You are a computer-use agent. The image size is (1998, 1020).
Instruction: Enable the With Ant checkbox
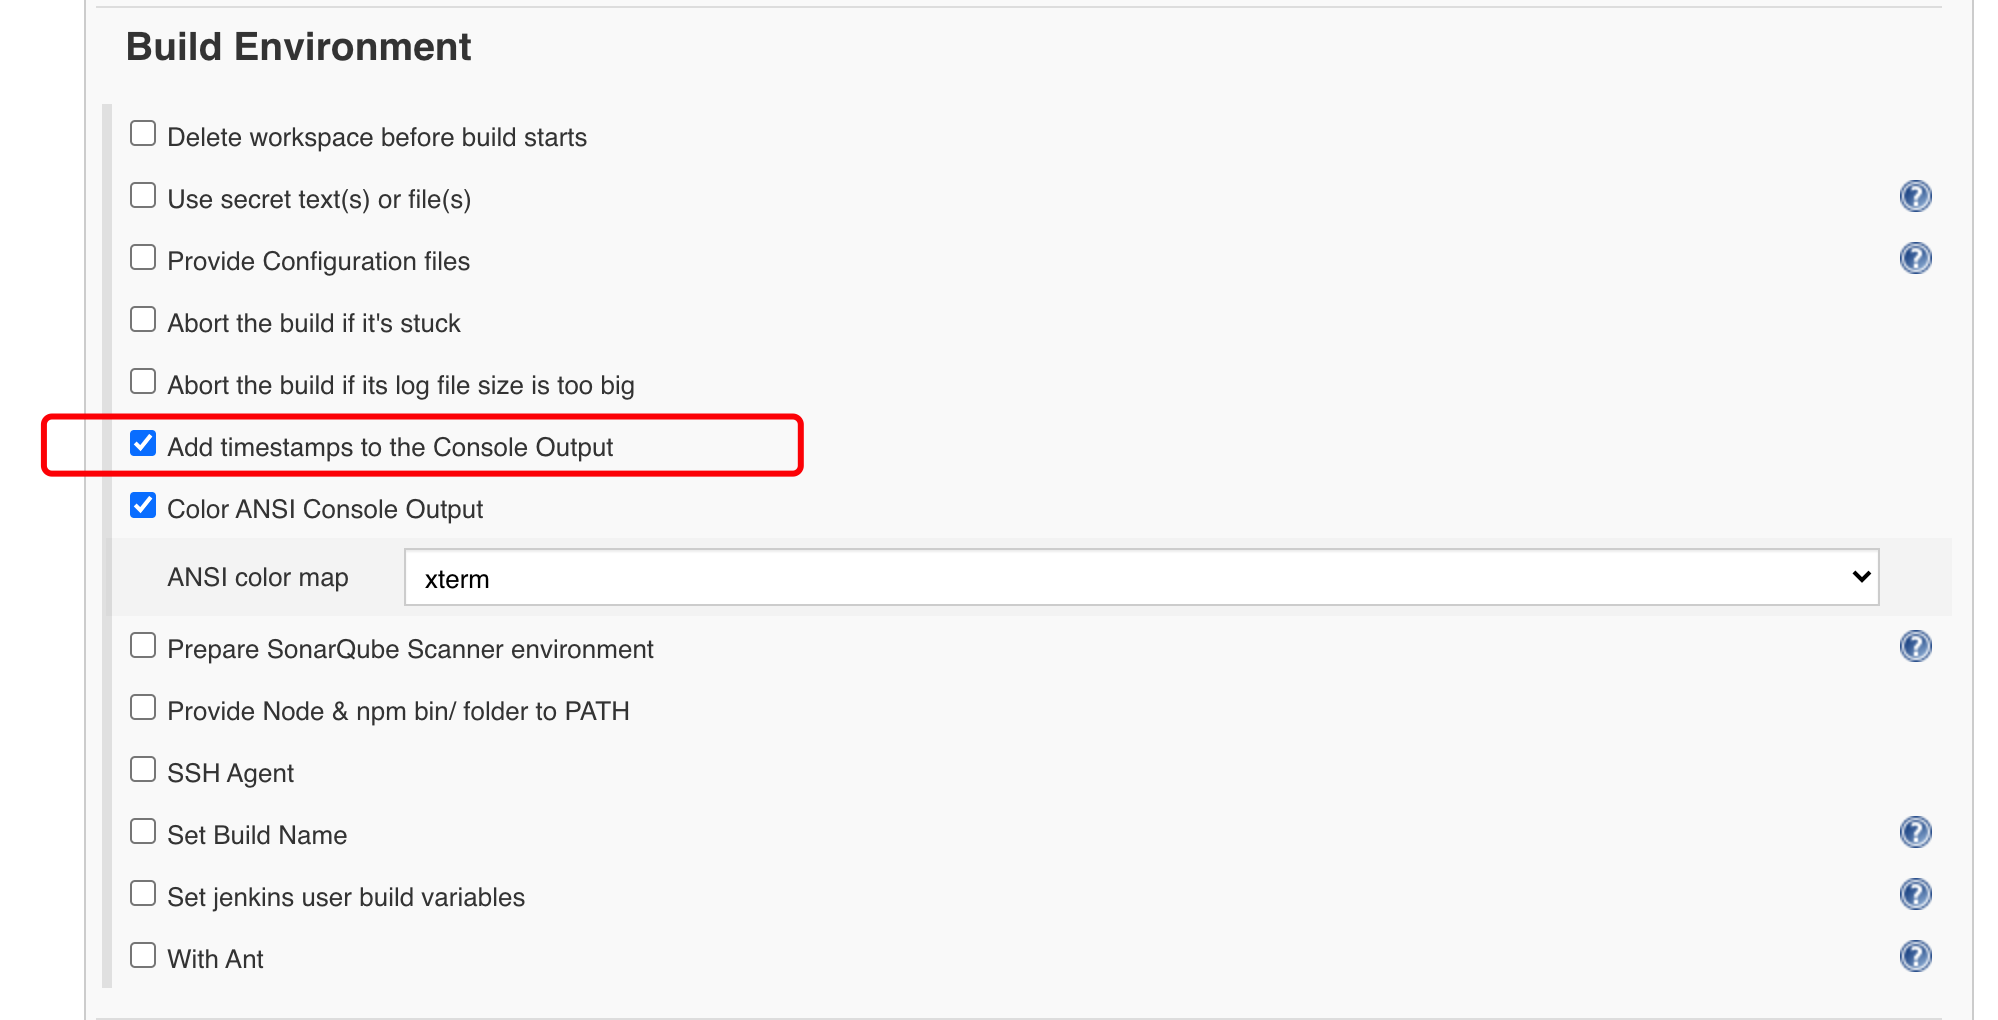pos(143,955)
